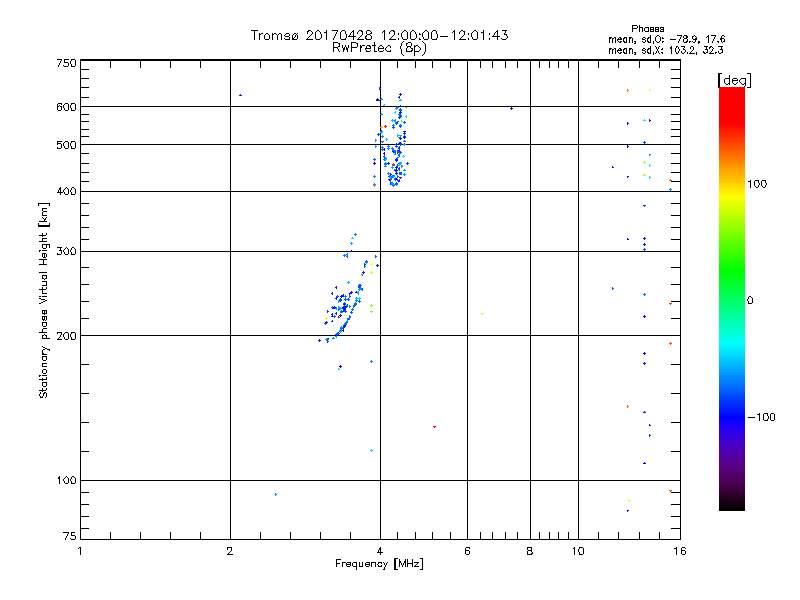
Task: Click the lone blue data point just above 2 MHz
Action: click(x=240, y=95)
